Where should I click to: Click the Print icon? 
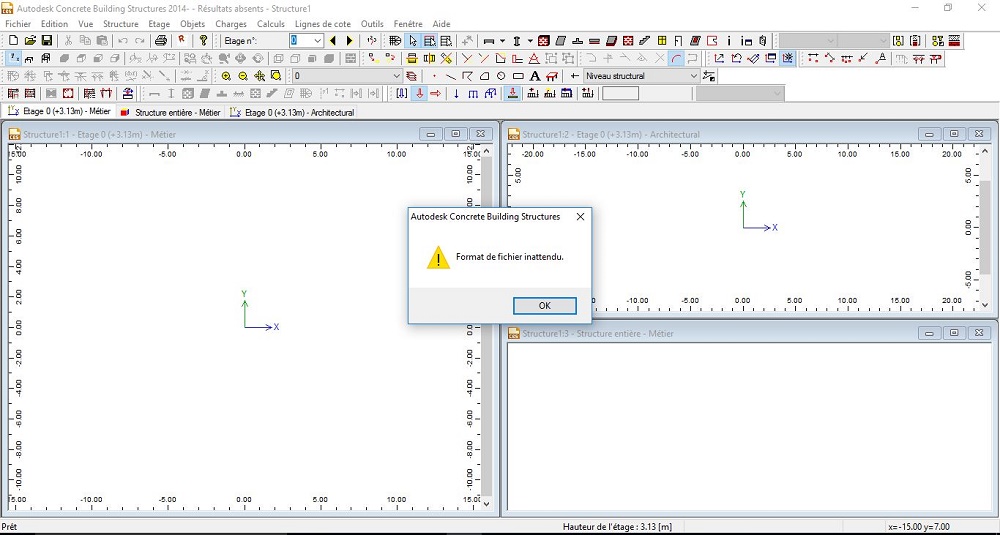coord(161,41)
